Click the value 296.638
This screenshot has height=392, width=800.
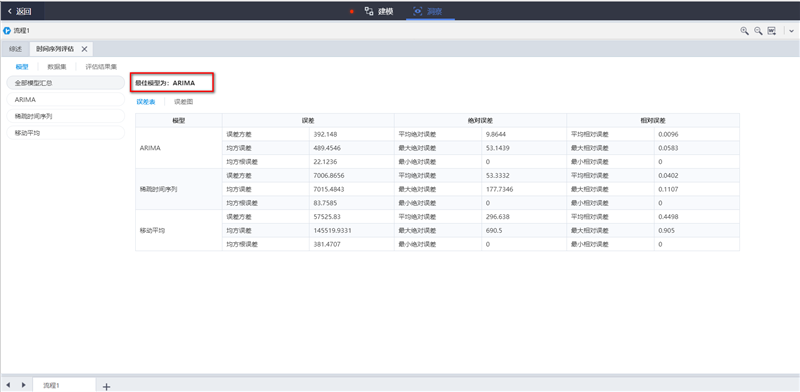[x=497, y=216]
